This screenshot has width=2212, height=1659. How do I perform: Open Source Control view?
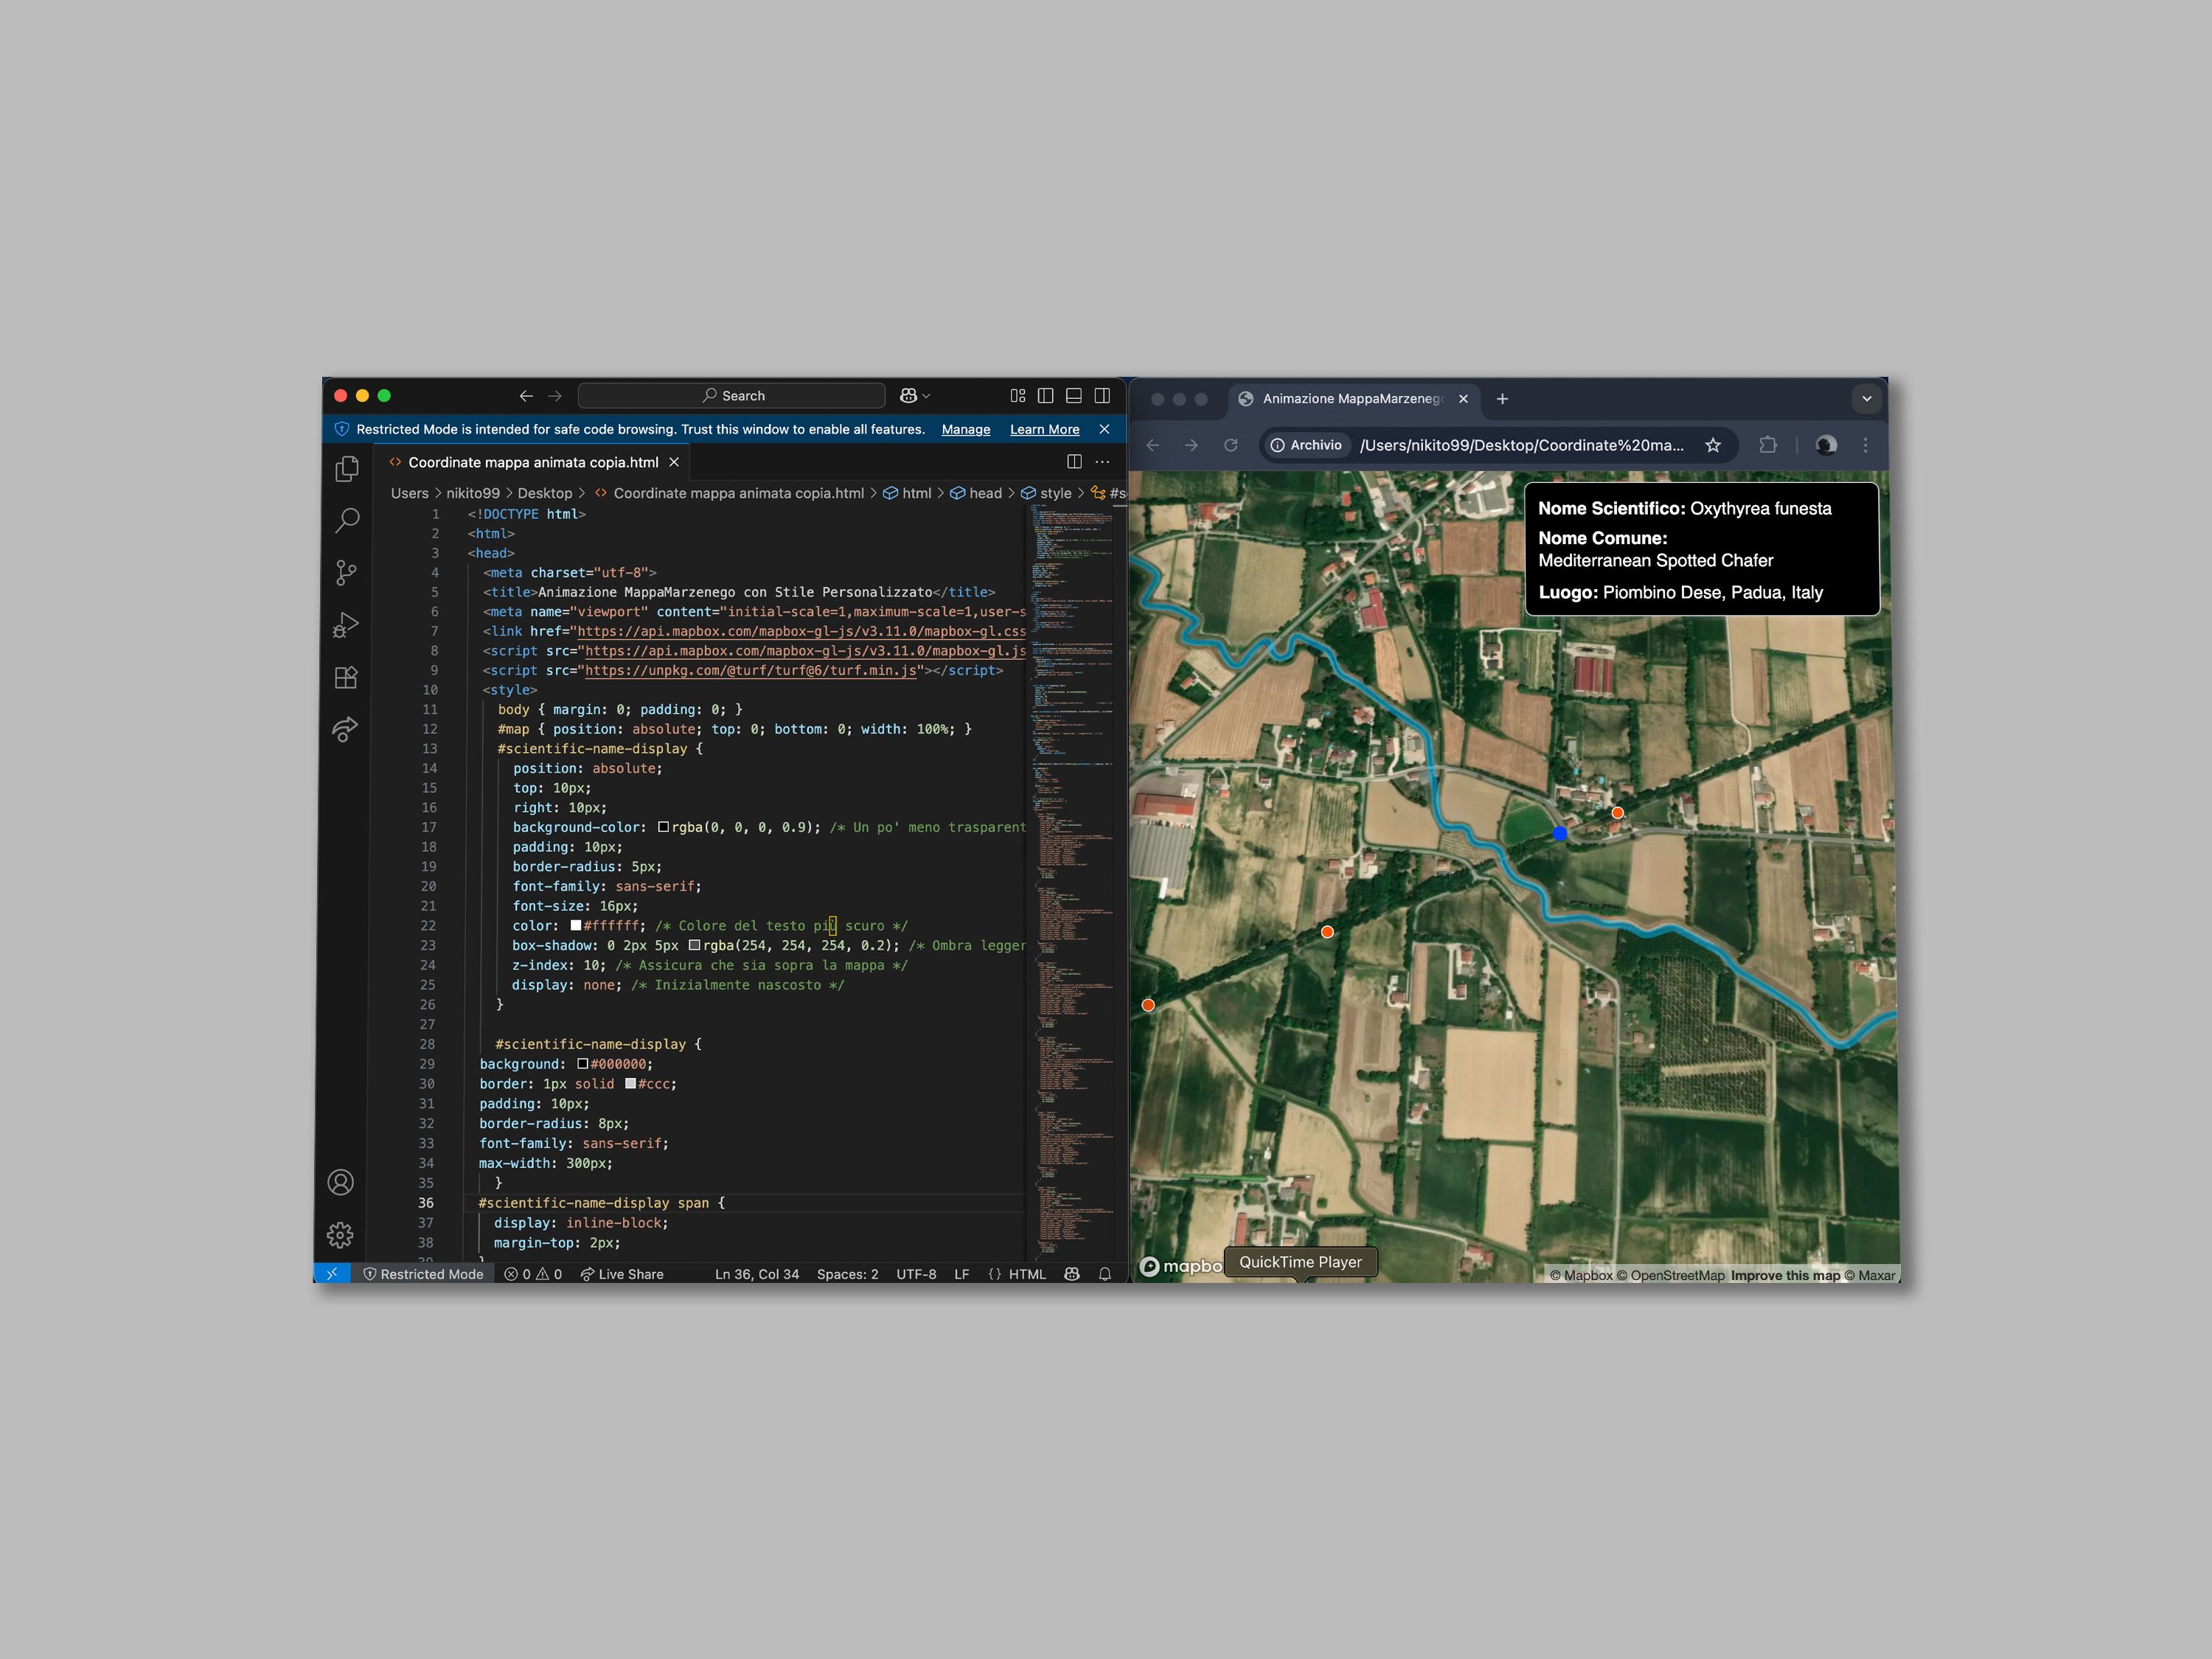pyautogui.click(x=346, y=573)
